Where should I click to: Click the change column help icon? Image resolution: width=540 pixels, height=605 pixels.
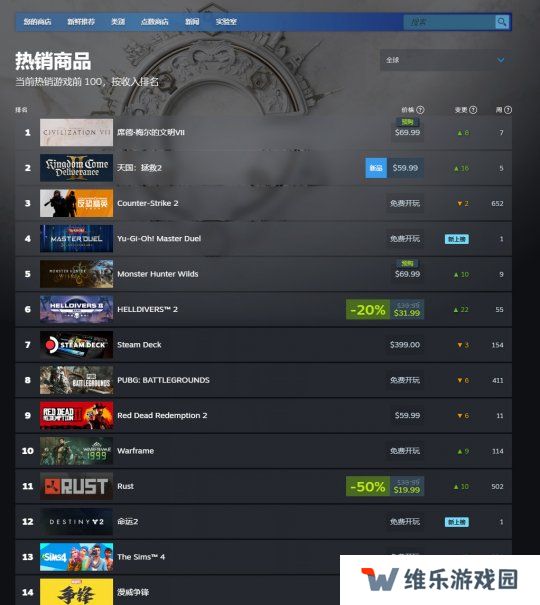click(x=473, y=110)
